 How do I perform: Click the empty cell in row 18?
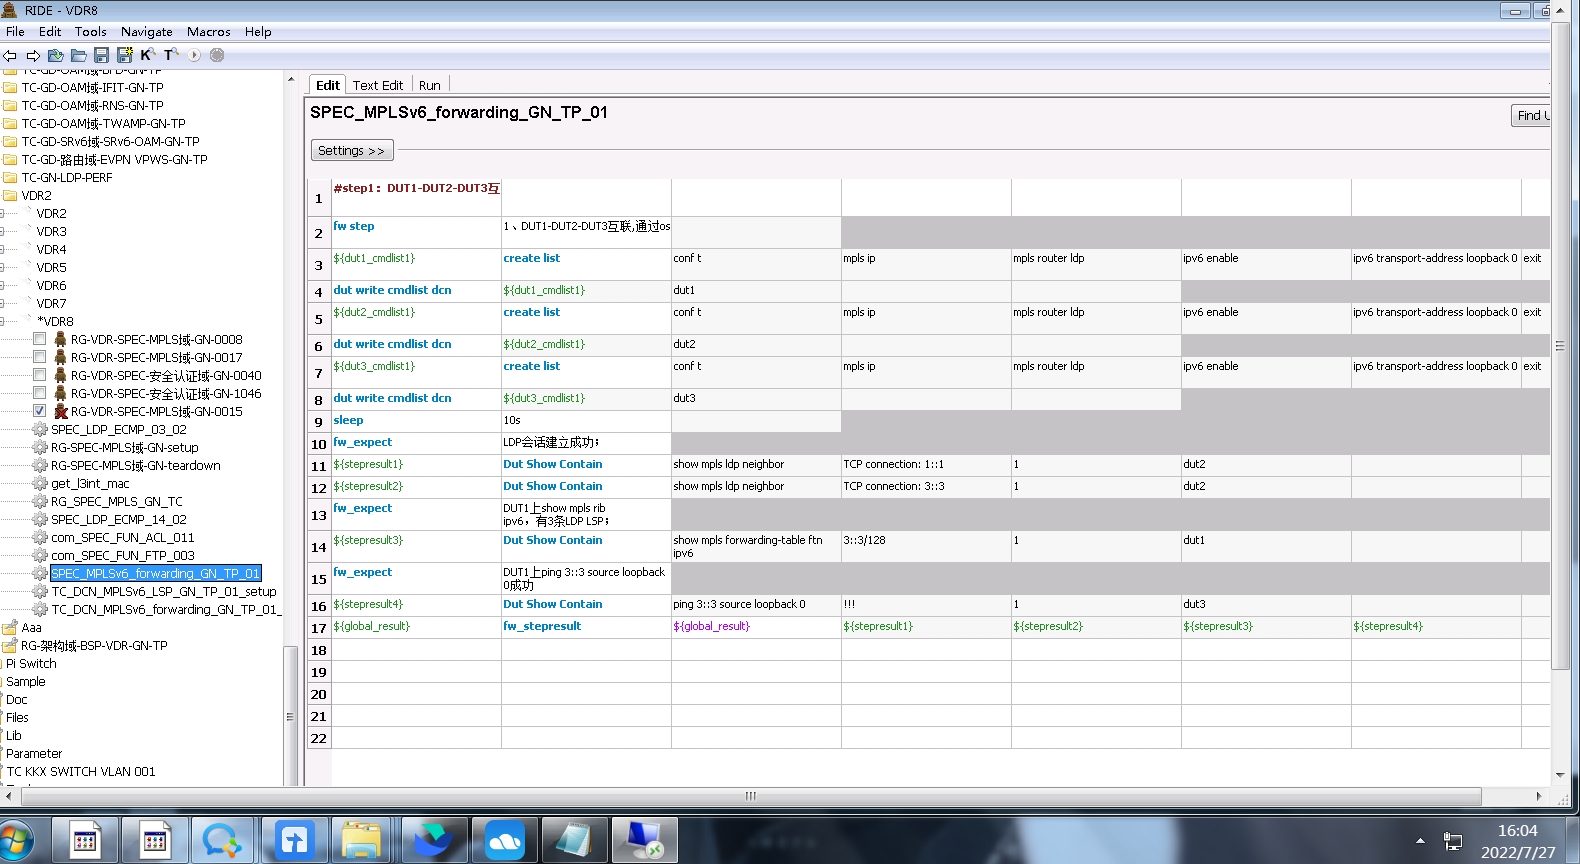coord(416,650)
